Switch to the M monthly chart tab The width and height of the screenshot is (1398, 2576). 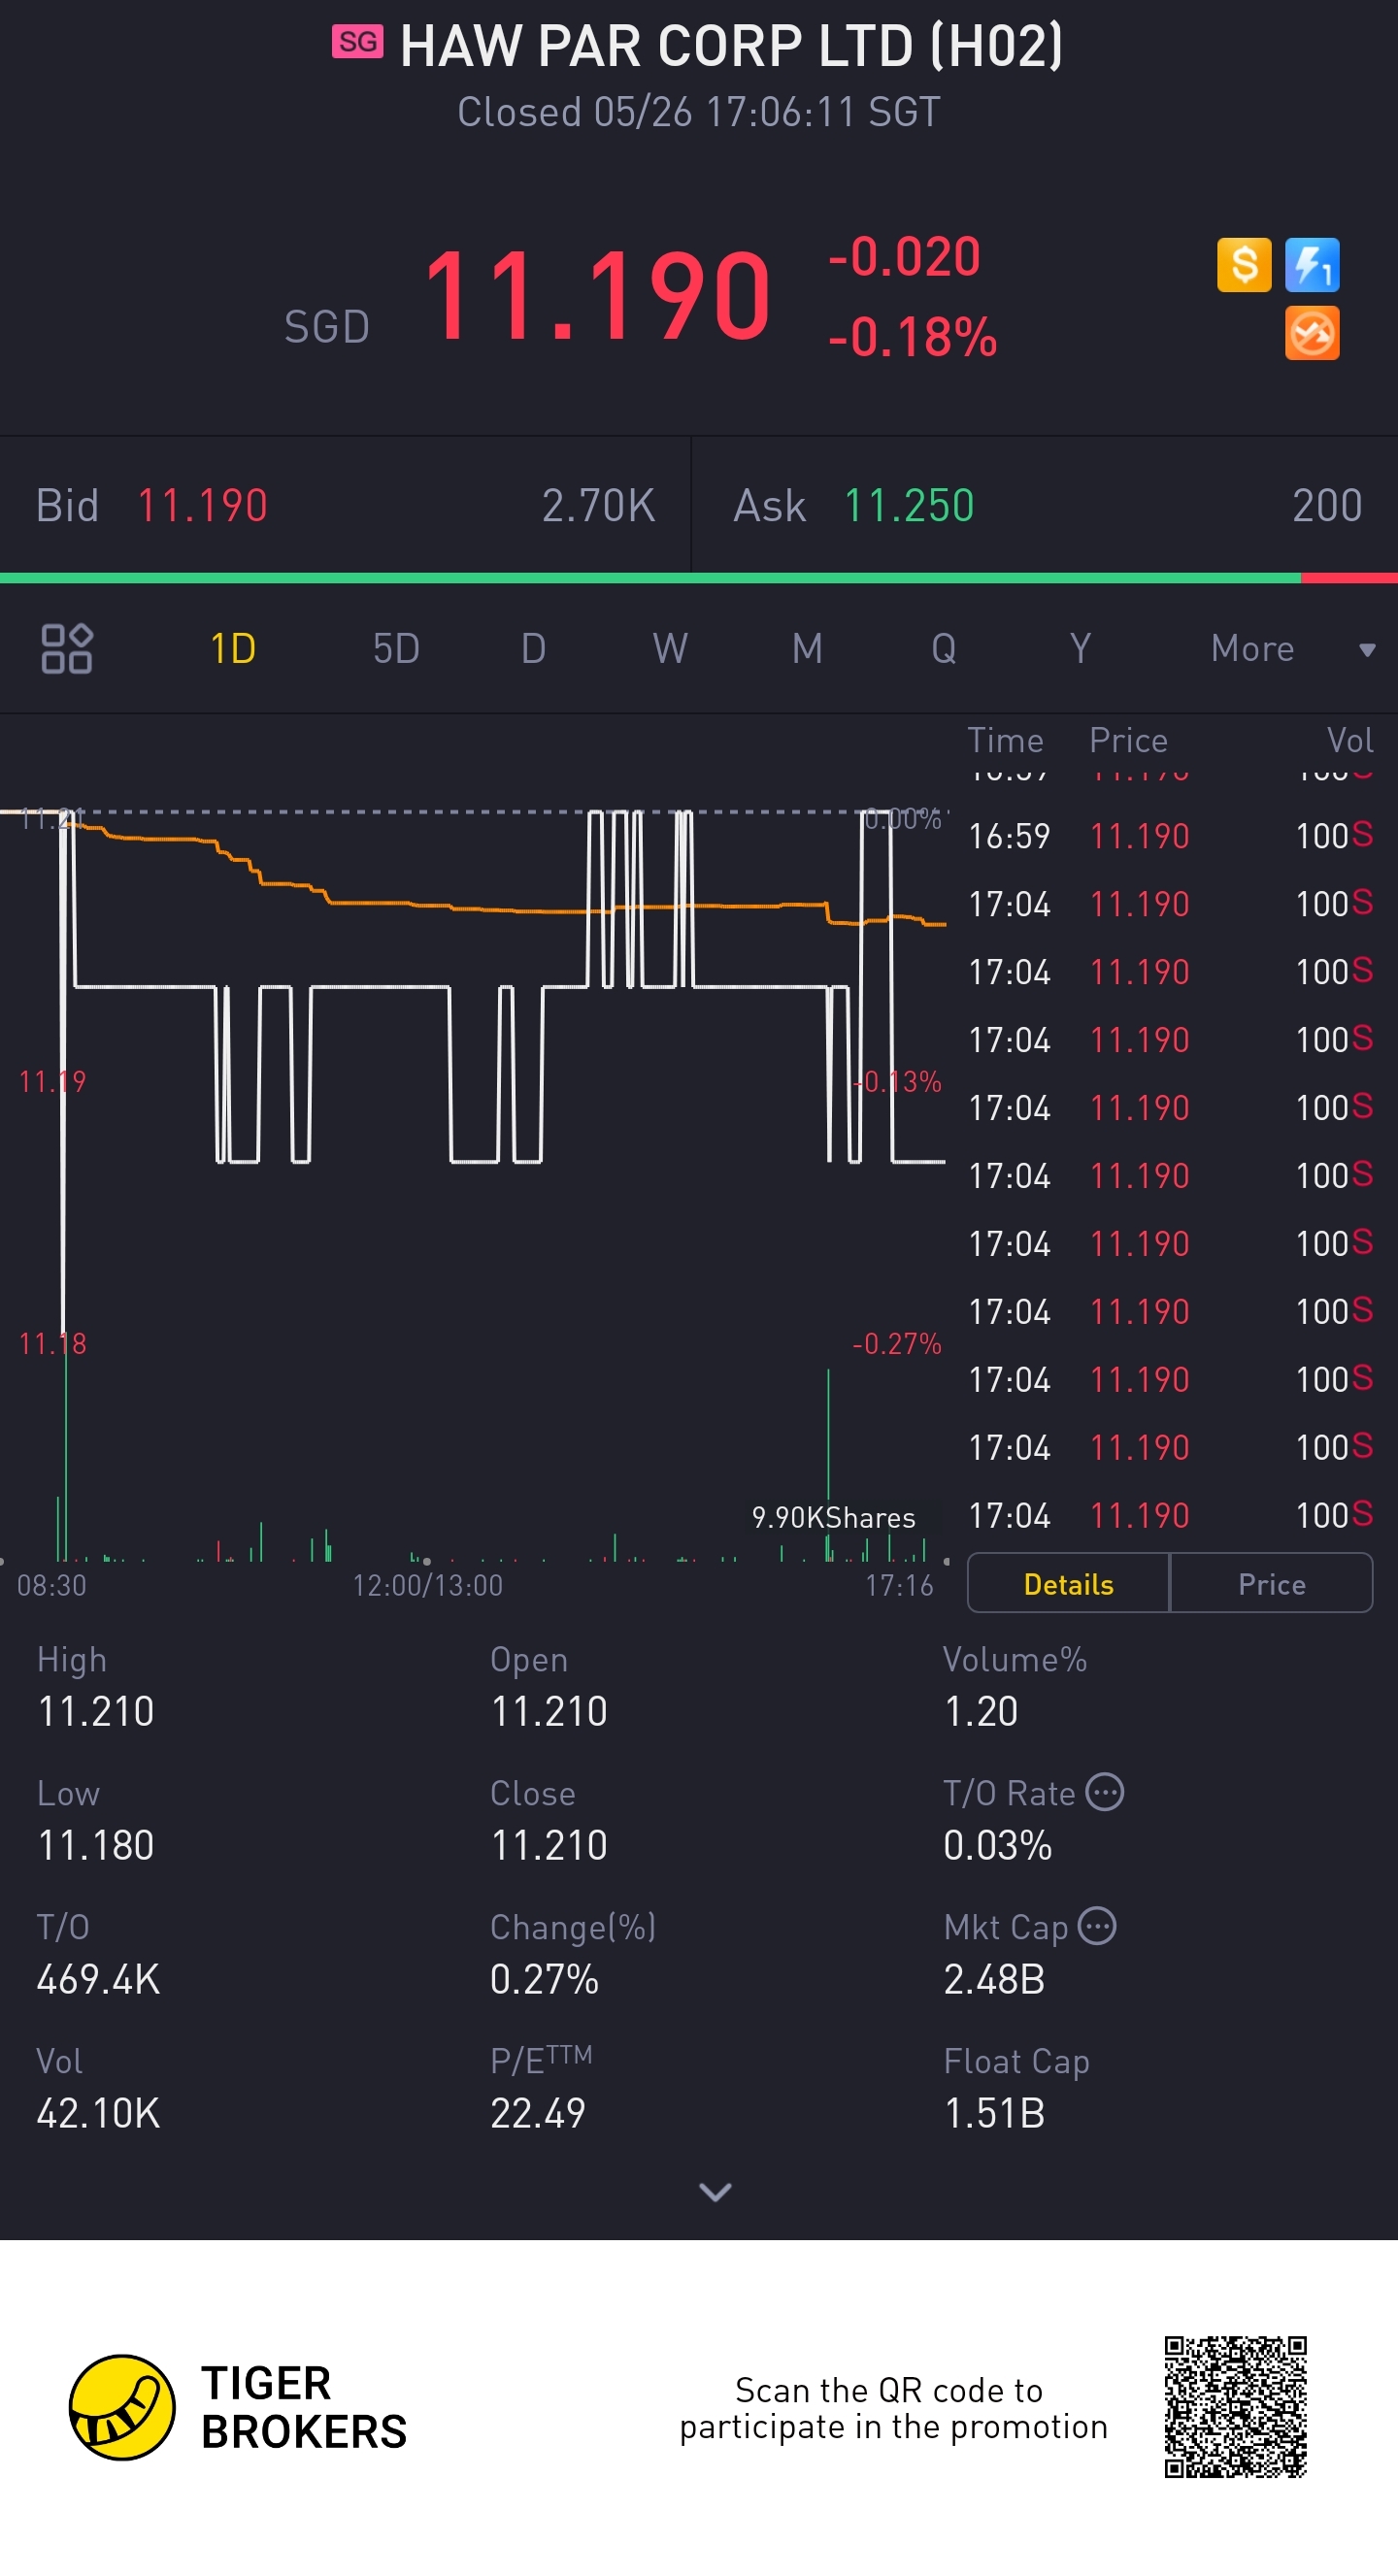[807, 649]
